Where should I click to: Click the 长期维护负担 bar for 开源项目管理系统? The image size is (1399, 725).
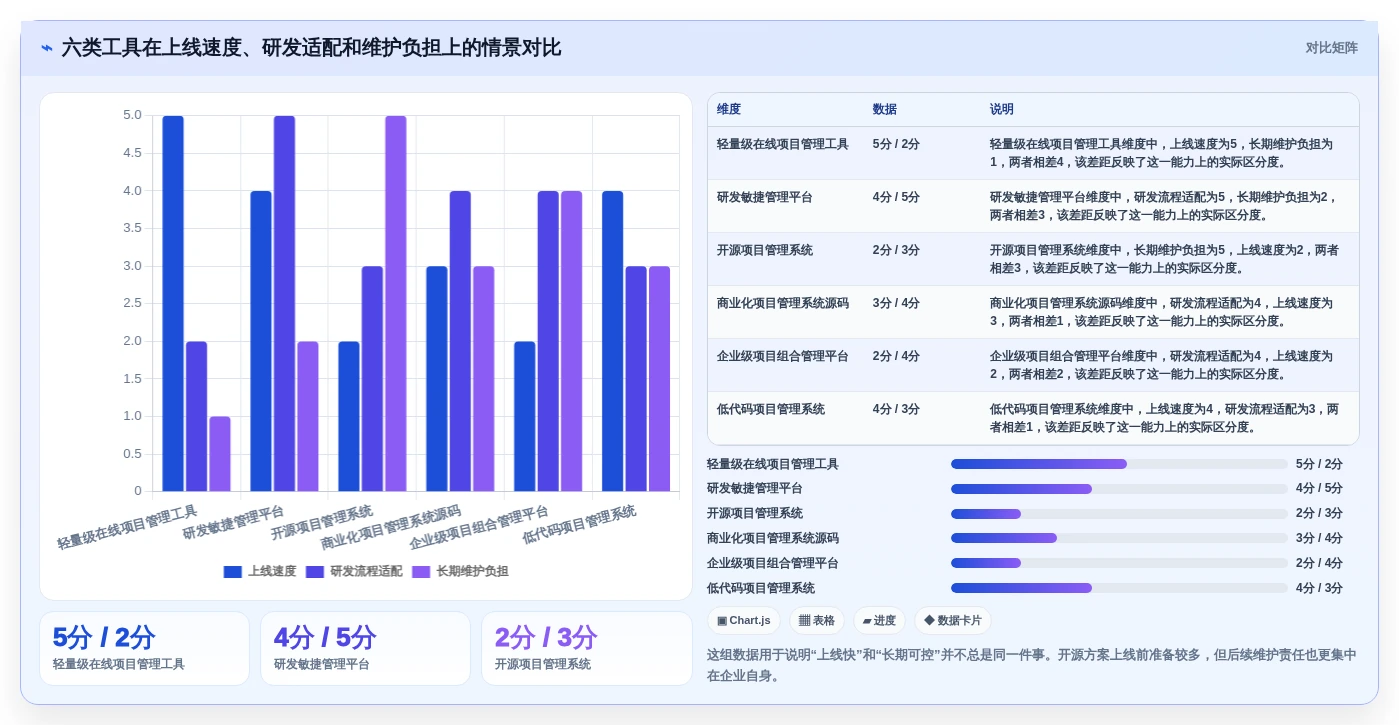click(x=396, y=303)
